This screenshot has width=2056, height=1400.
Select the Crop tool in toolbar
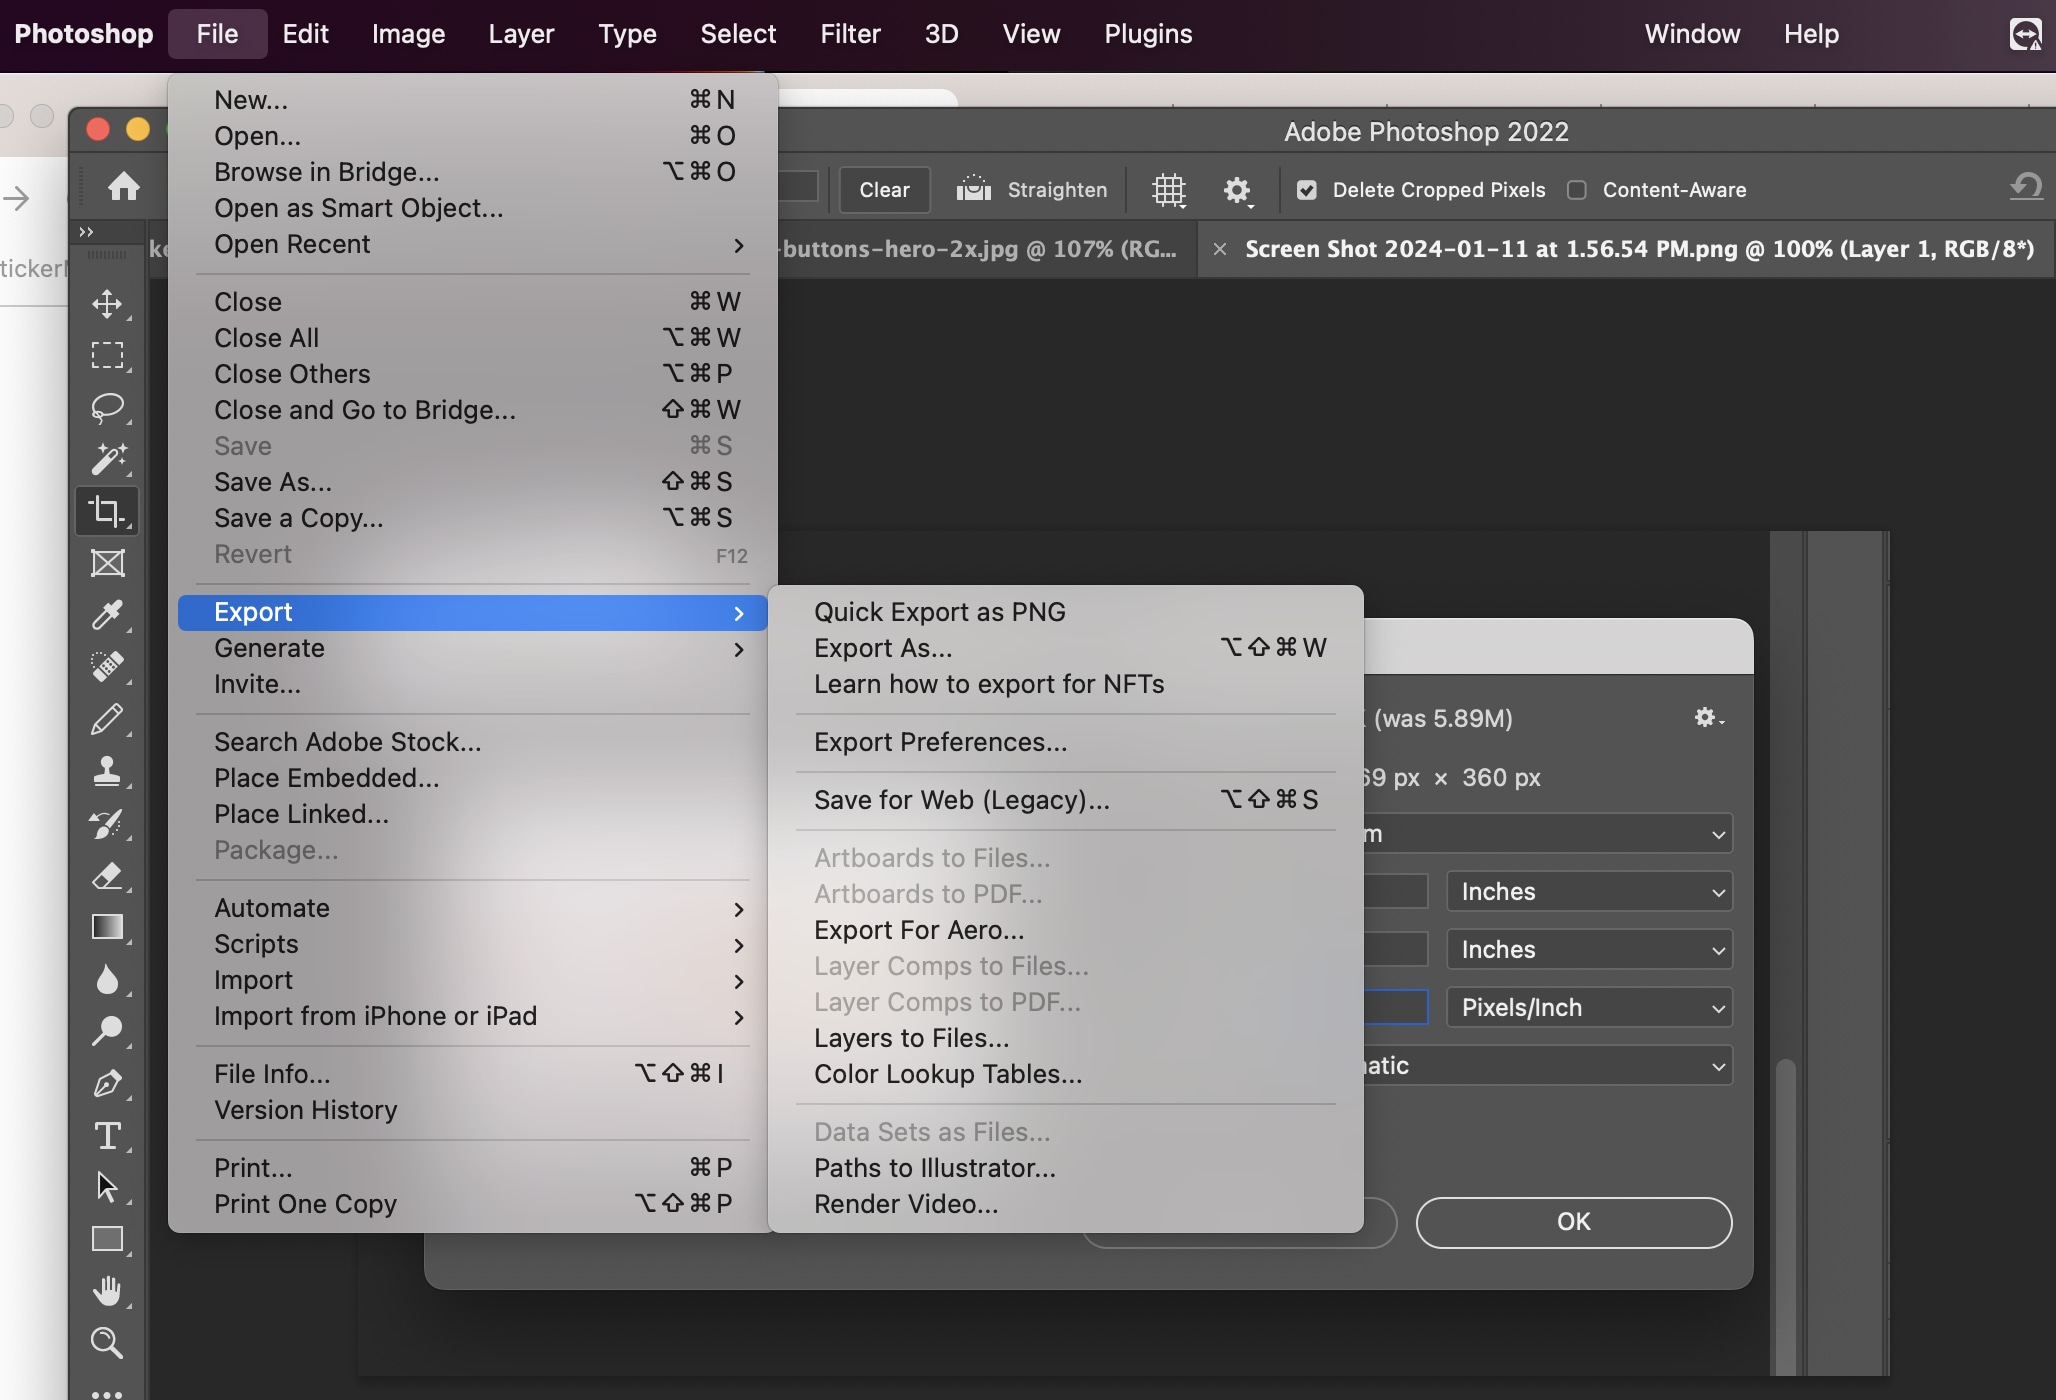point(106,511)
